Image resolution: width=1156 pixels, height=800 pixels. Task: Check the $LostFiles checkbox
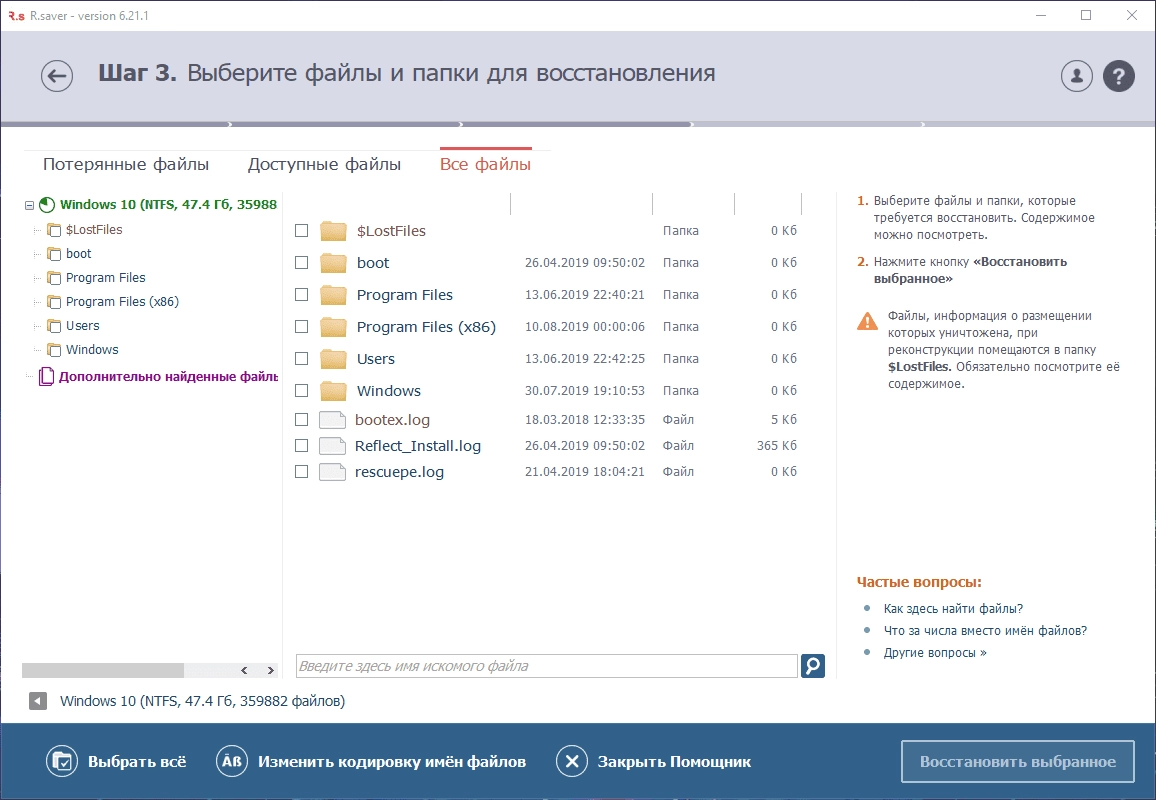[302, 231]
